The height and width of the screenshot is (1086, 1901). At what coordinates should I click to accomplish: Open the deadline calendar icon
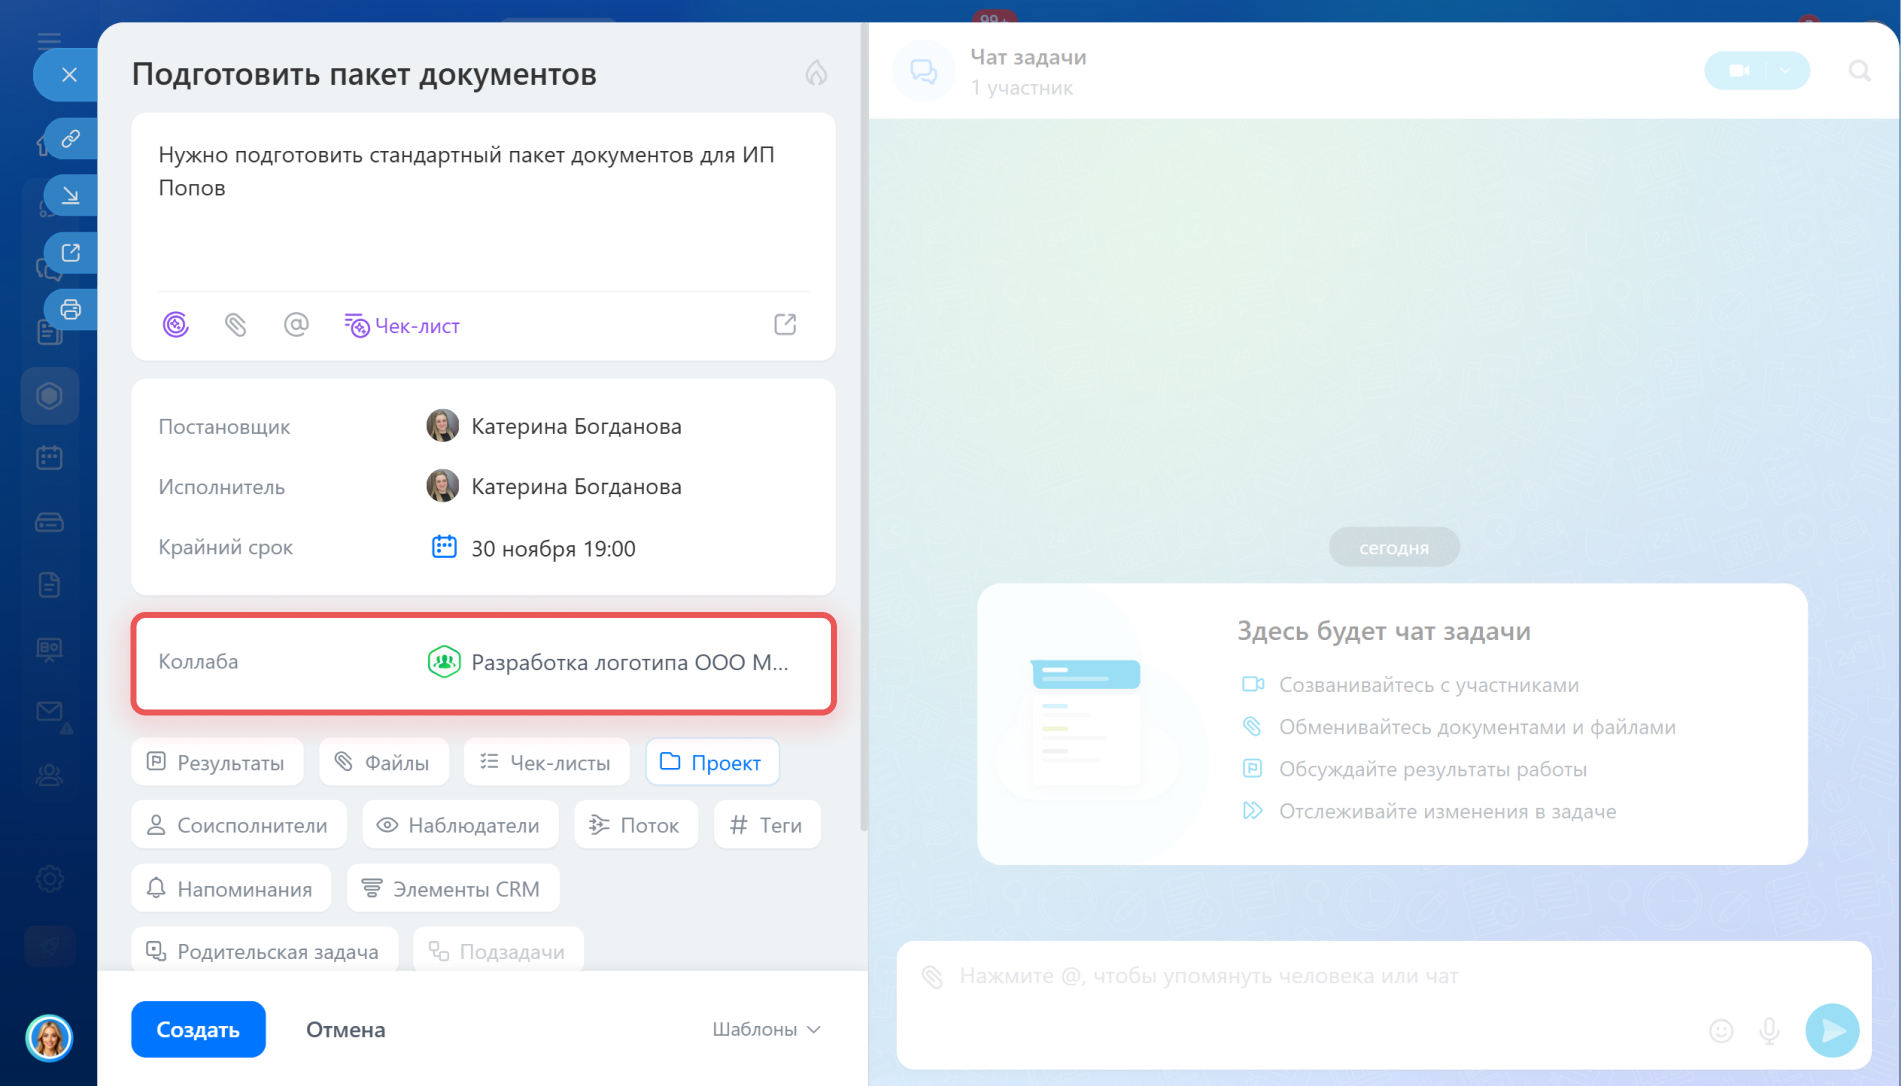(444, 547)
